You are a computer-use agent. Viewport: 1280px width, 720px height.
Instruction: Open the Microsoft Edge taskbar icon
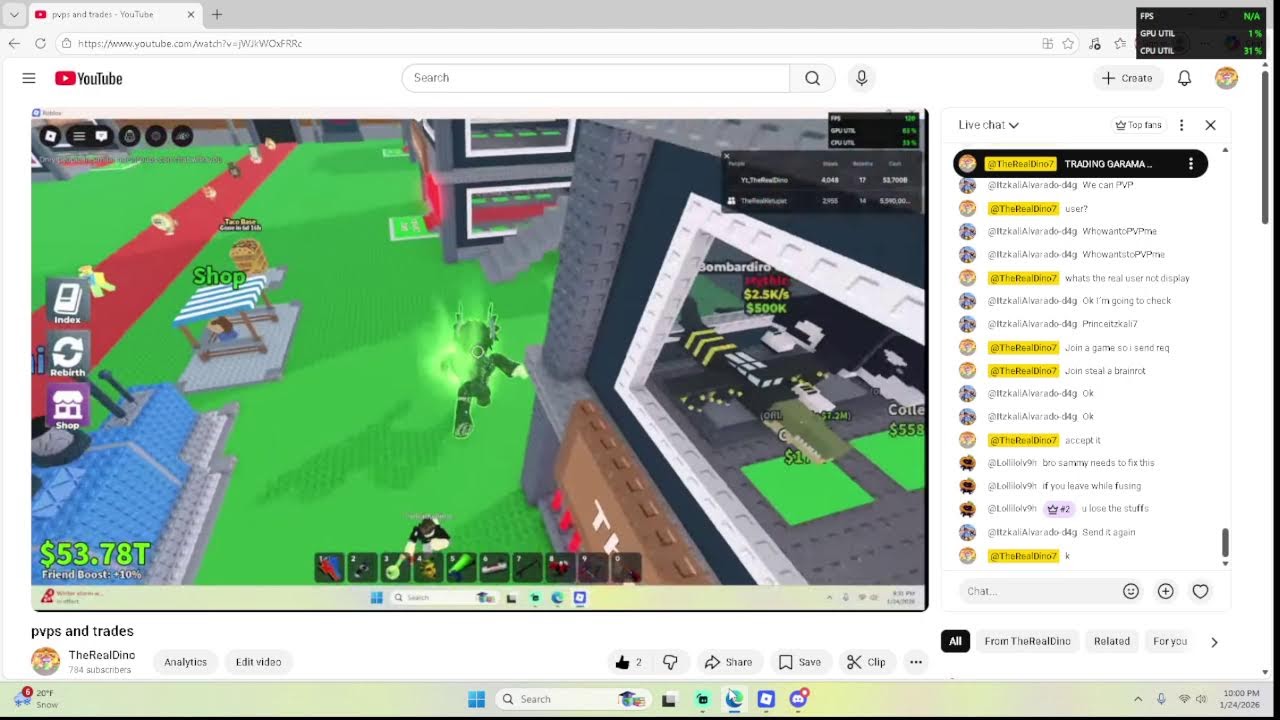(x=735, y=699)
